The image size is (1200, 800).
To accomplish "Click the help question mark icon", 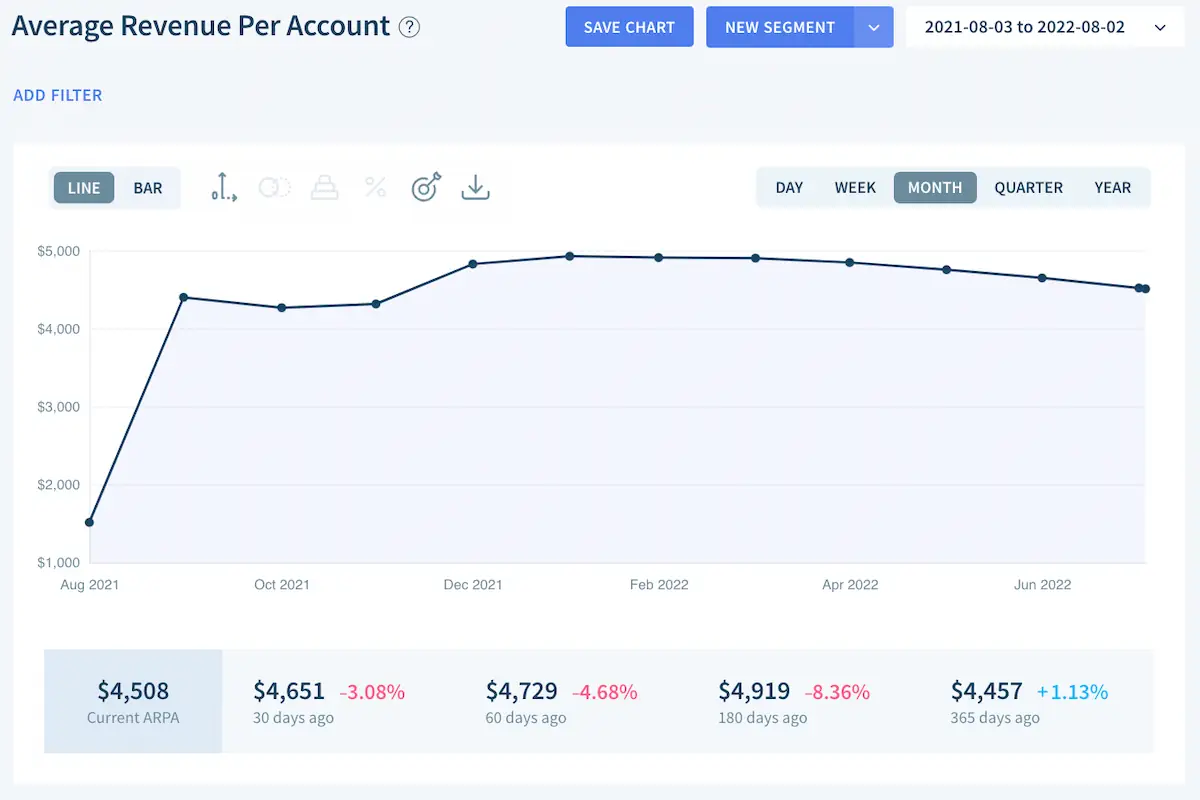I will coord(409,27).
